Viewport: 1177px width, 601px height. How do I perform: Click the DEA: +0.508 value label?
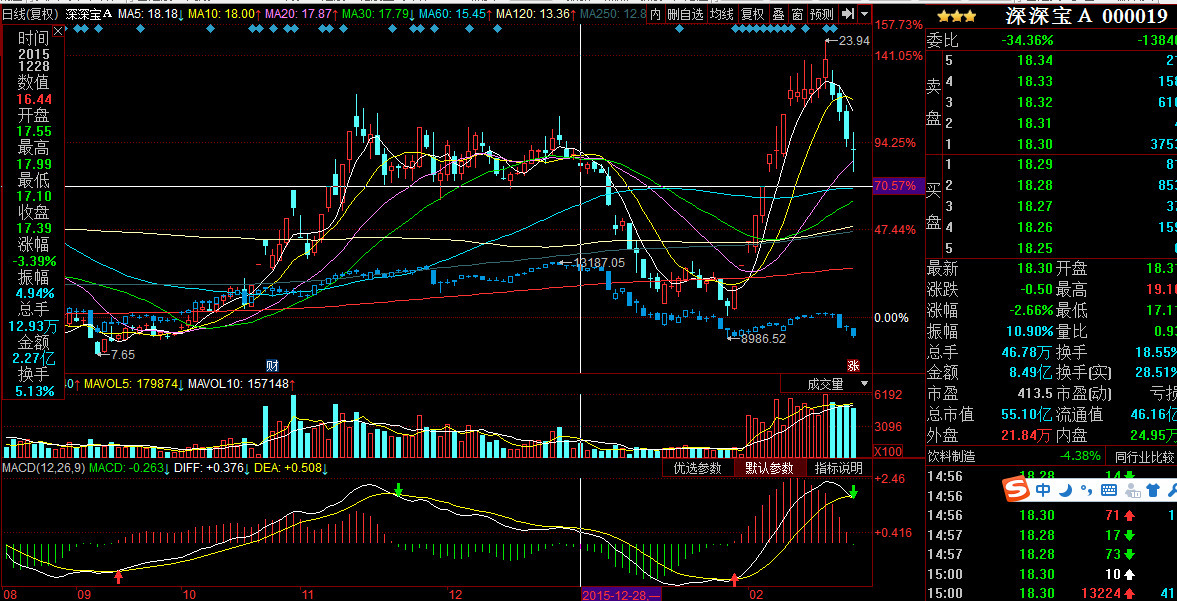click(x=290, y=468)
